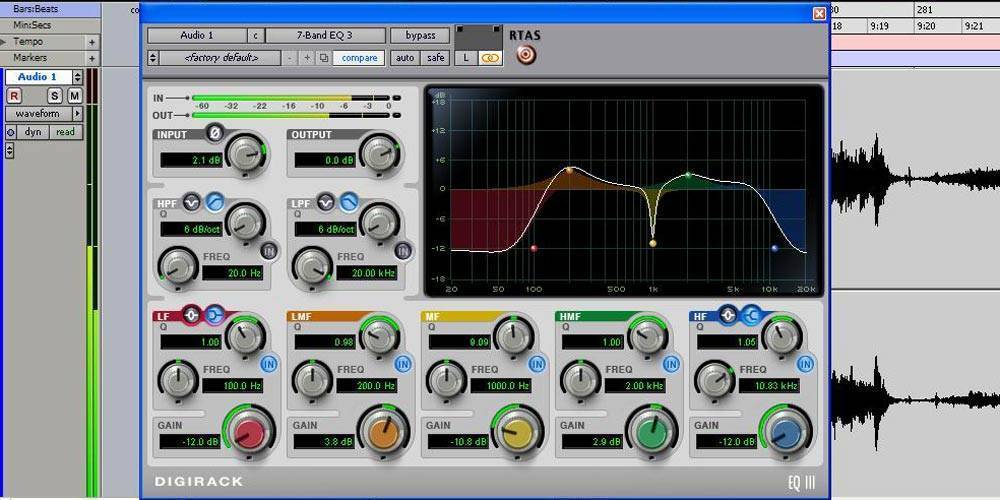This screenshot has width=1000, height=500.
Task: Click the Markers ruler label
Action: pos(30,57)
